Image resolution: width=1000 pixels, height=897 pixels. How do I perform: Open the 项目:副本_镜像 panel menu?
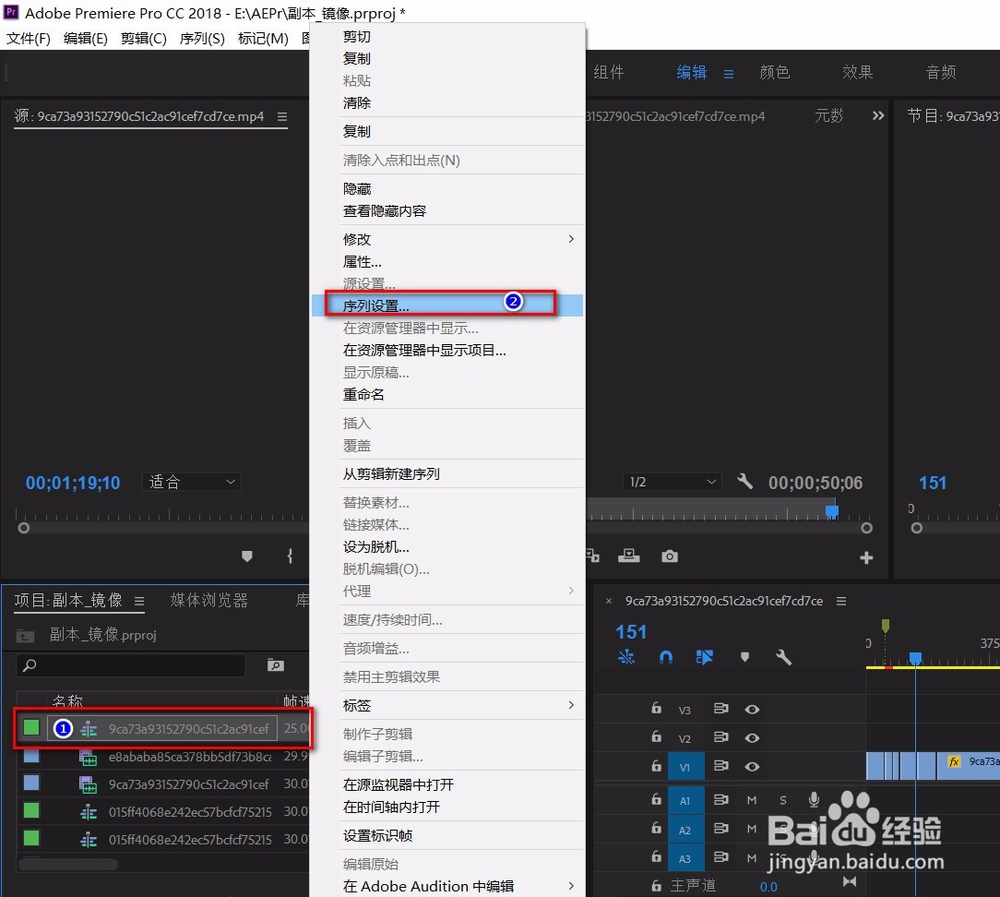click(139, 601)
